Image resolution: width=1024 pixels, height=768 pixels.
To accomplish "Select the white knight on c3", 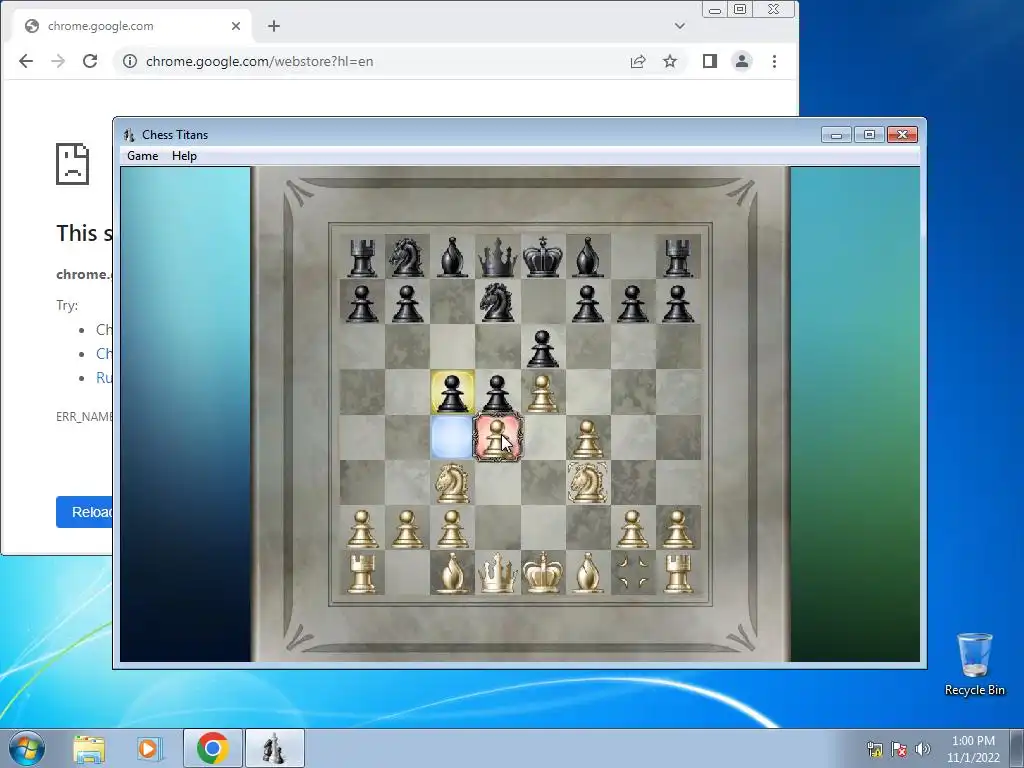I will tap(453, 483).
